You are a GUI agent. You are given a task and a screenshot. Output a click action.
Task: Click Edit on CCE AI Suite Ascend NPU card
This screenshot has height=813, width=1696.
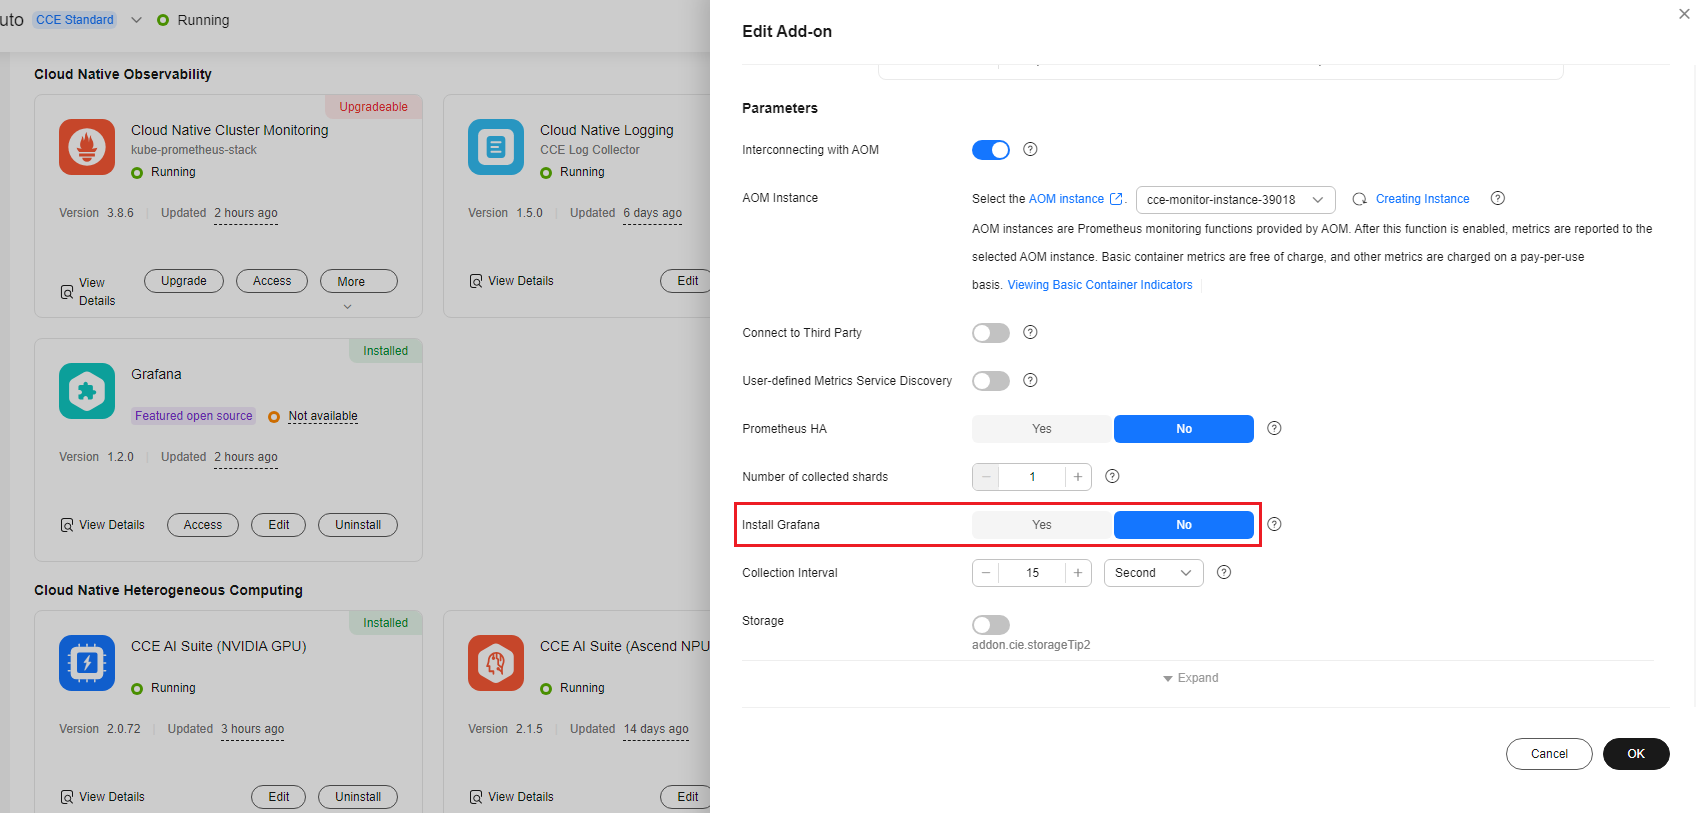(x=687, y=797)
